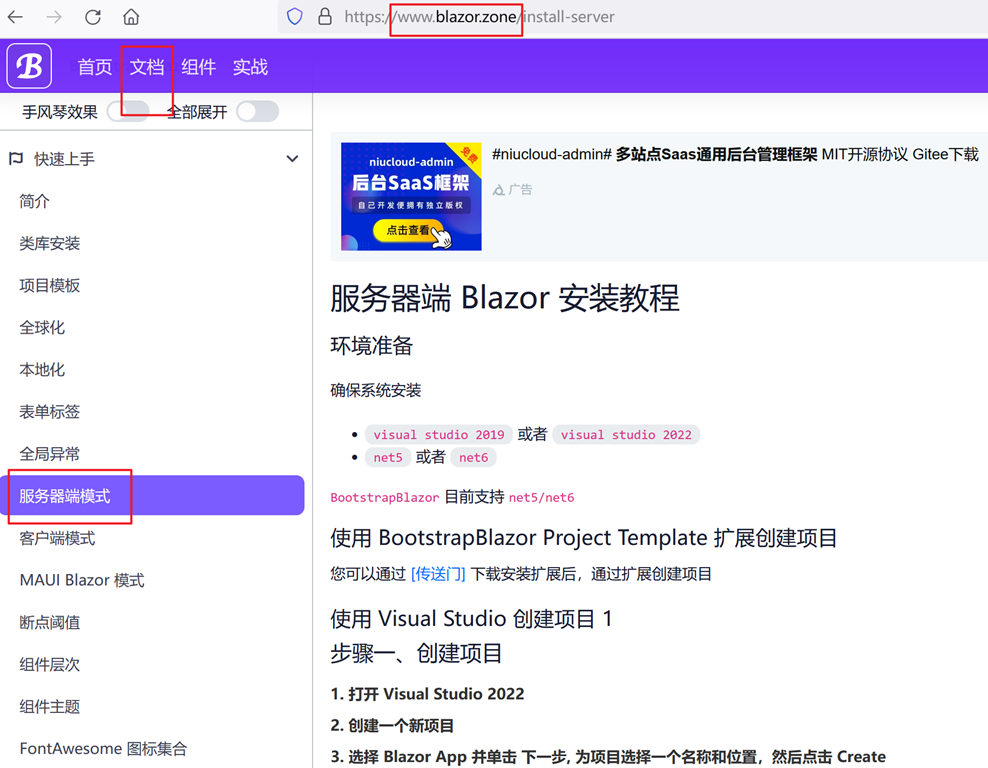Click the shield tracking protection icon
Viewport: 988px width, 768px height.
294,17
